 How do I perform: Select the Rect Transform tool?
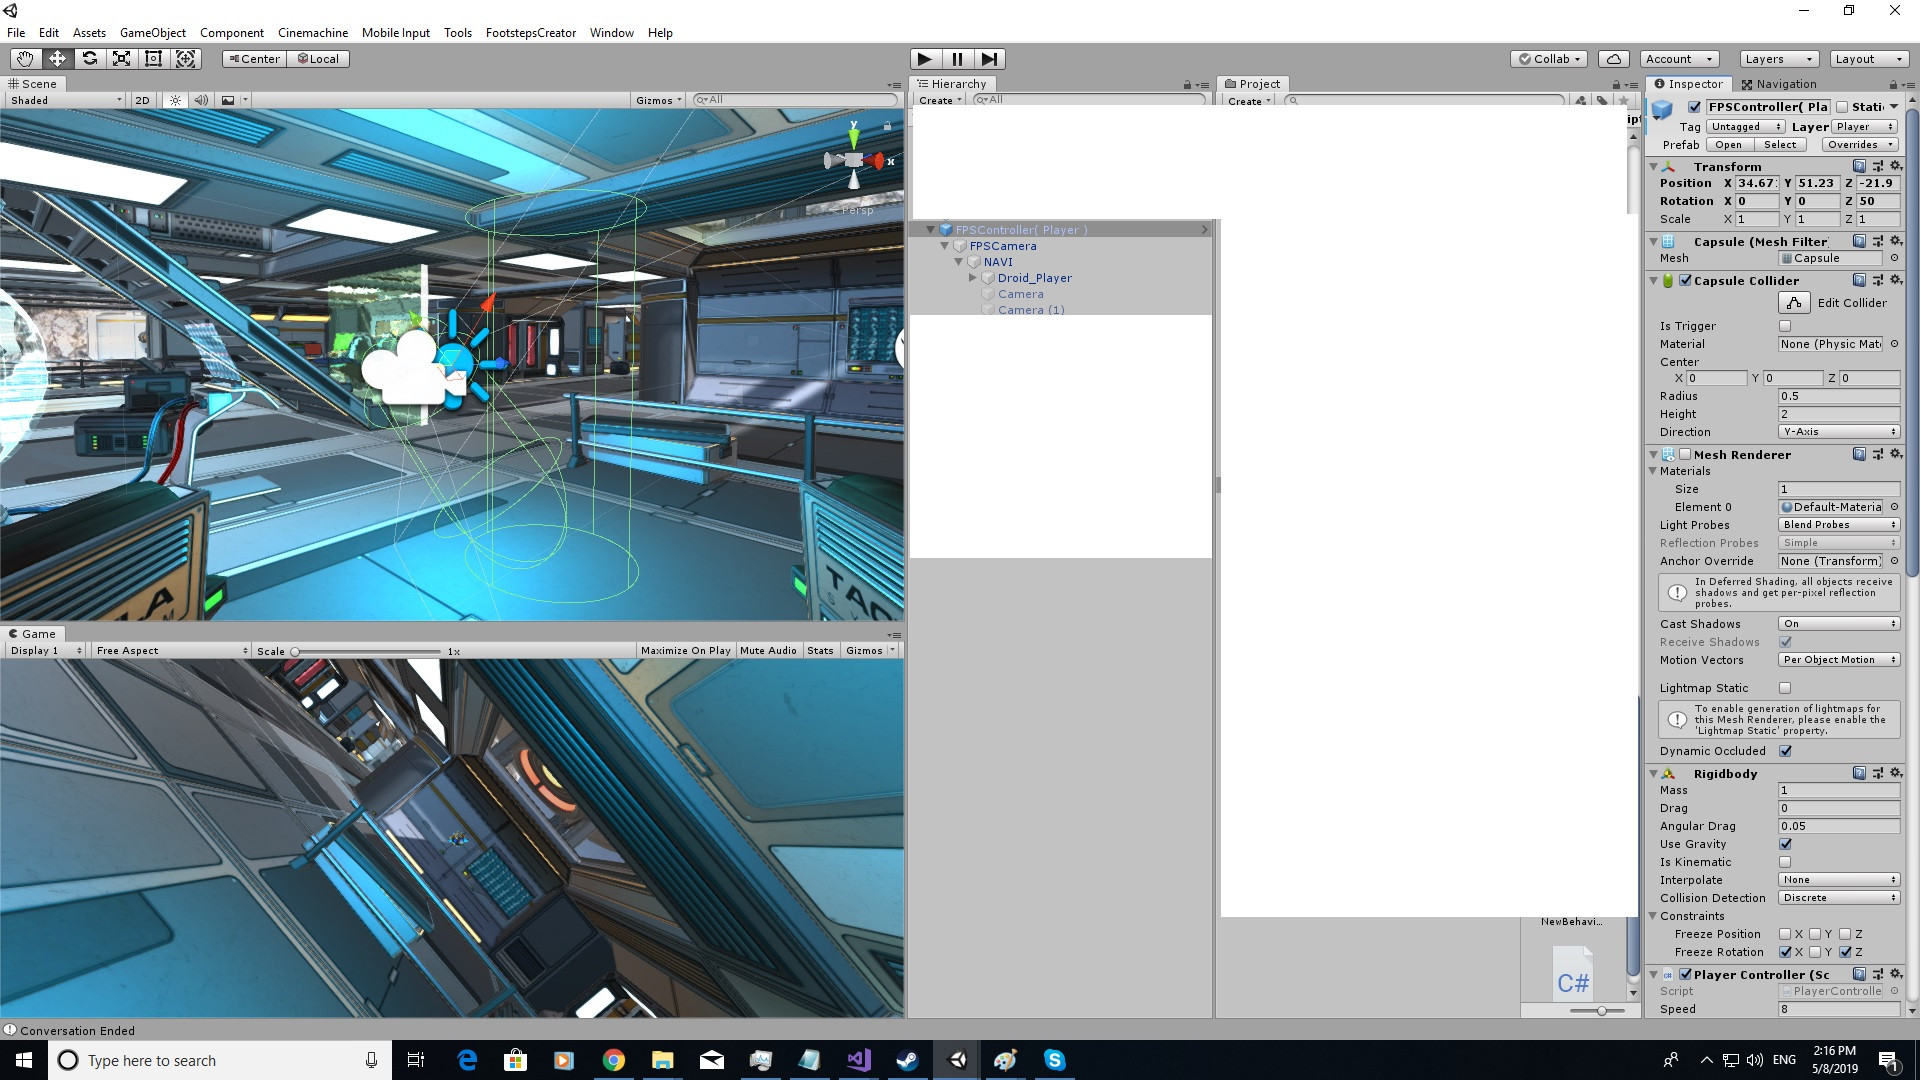(x=153, y=59)
